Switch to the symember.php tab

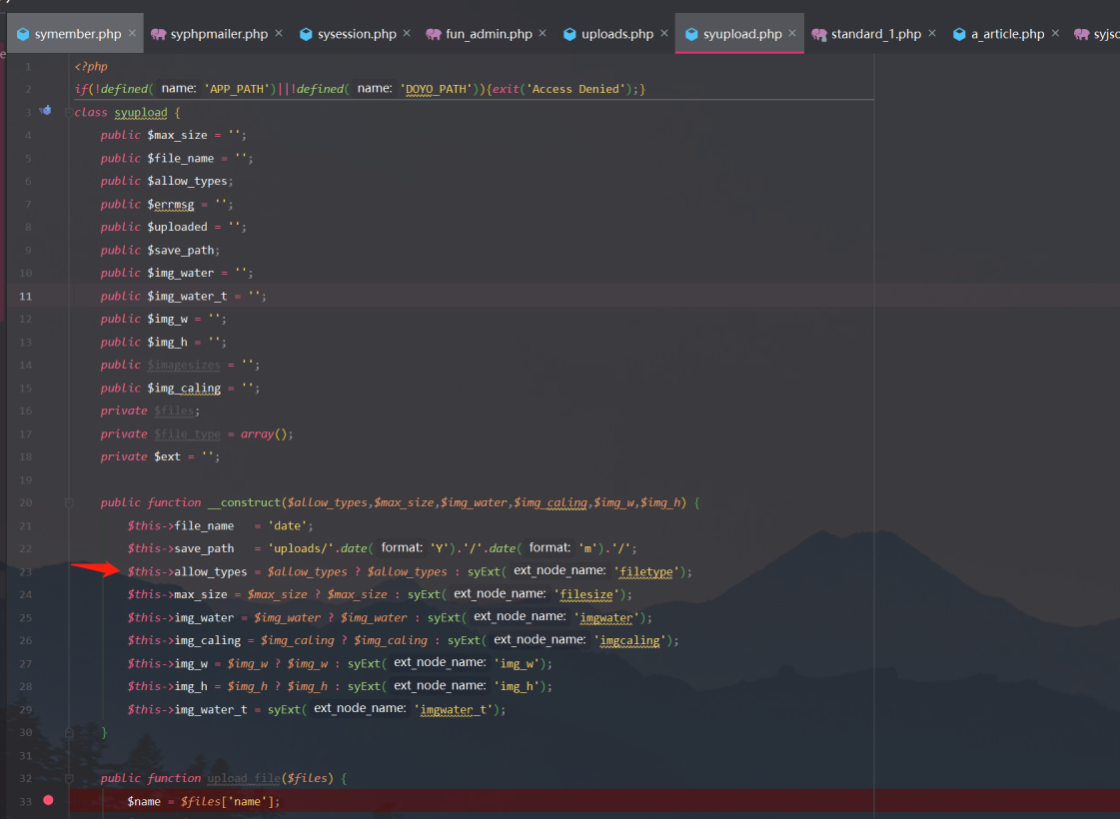coord(78,34)
